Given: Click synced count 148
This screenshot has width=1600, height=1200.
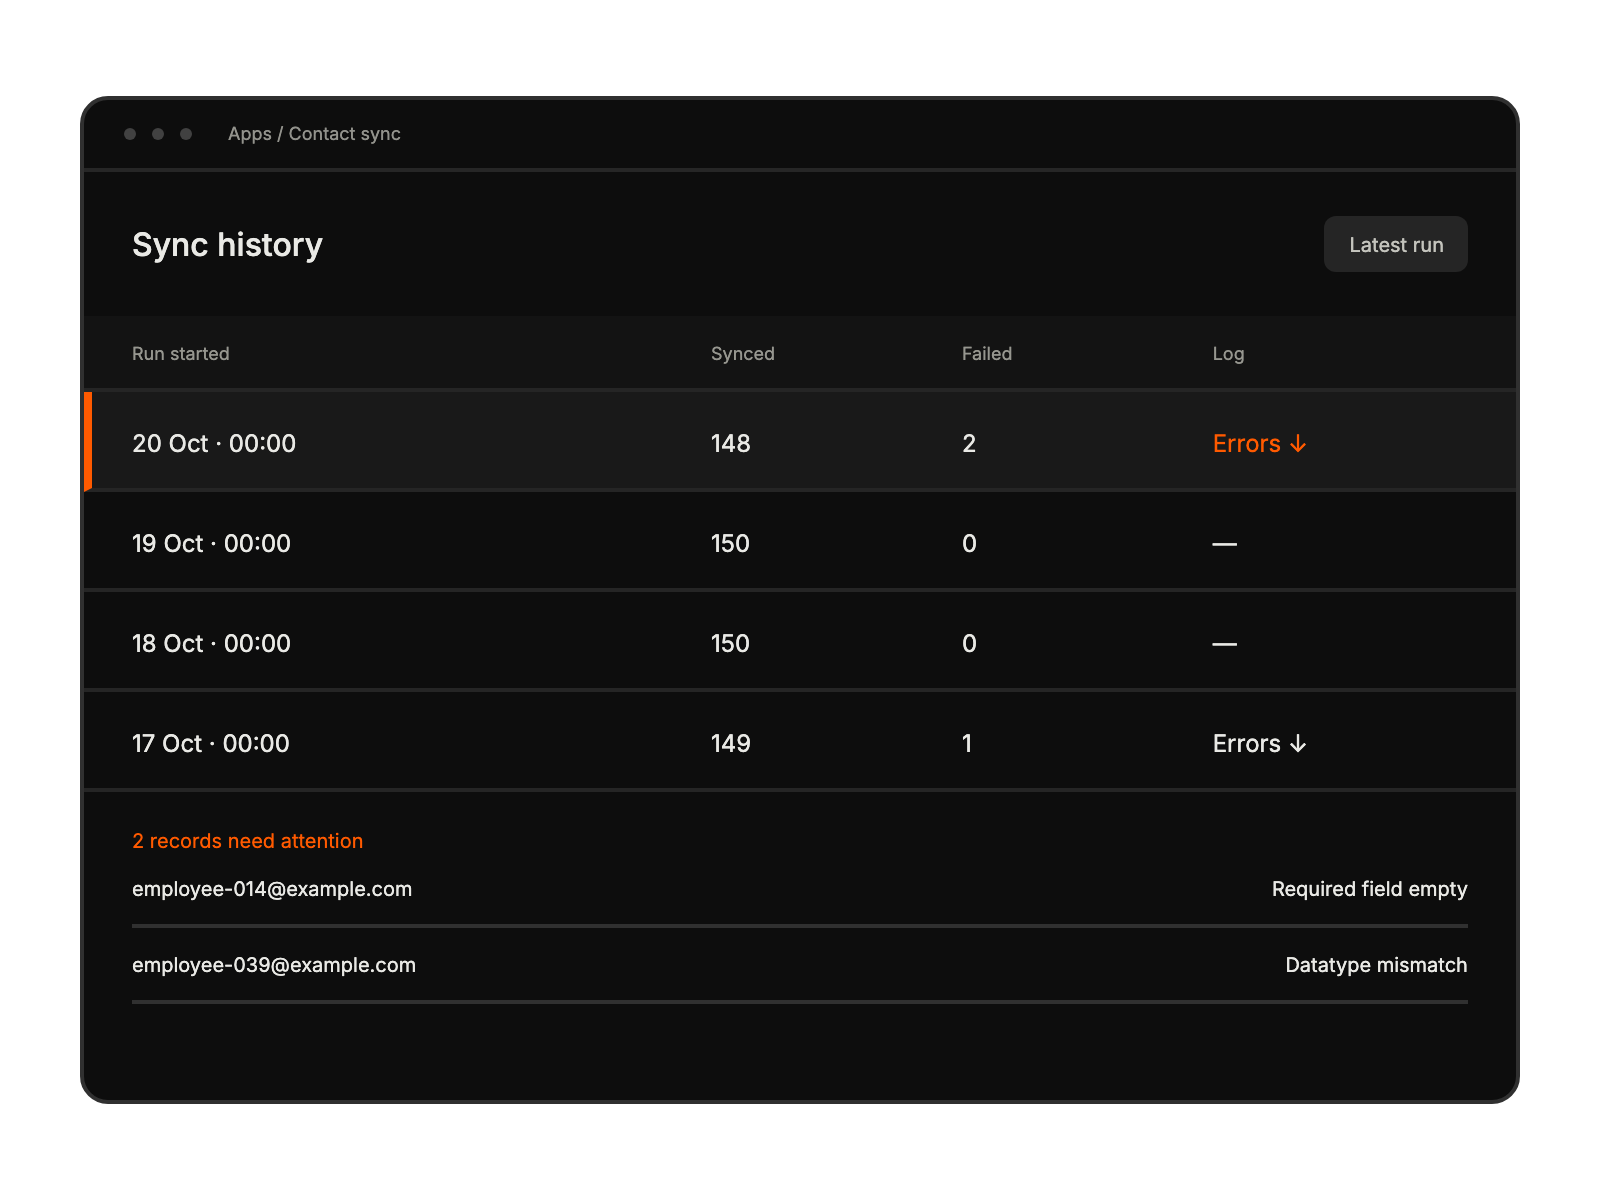Looking at the screenshot, I should (731, 443).
